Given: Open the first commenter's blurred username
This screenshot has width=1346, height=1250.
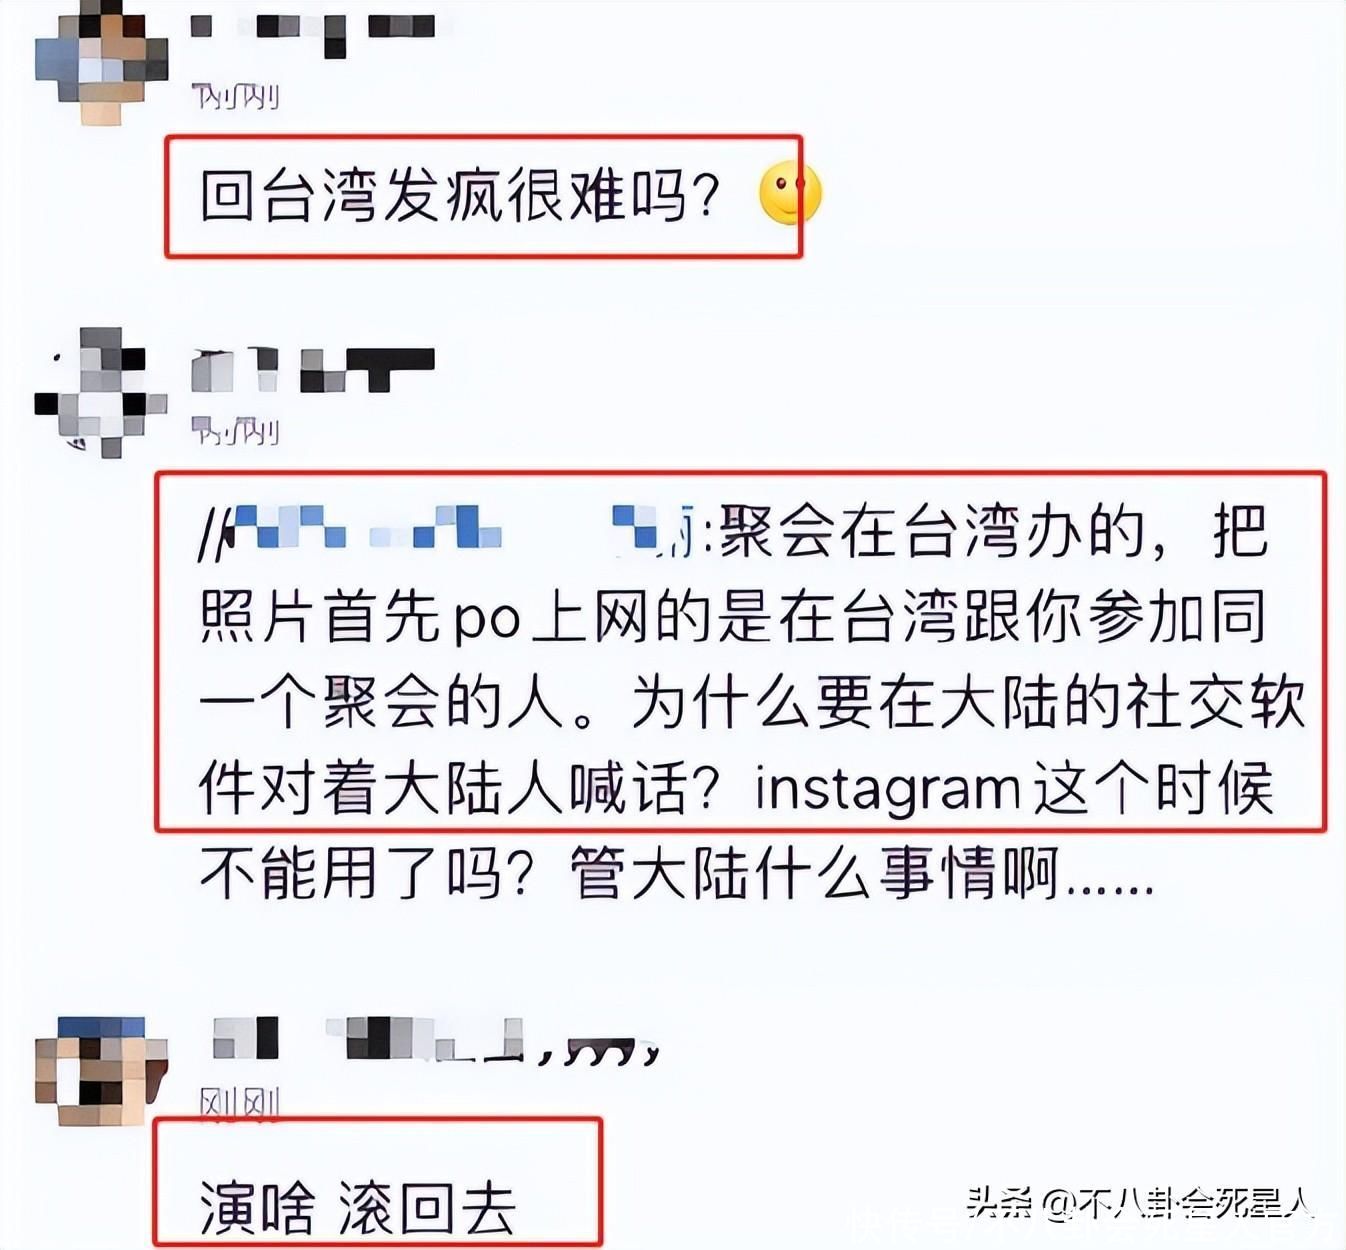Looking at the screenshot, I should pyautogui.click(x=313, y=31).
